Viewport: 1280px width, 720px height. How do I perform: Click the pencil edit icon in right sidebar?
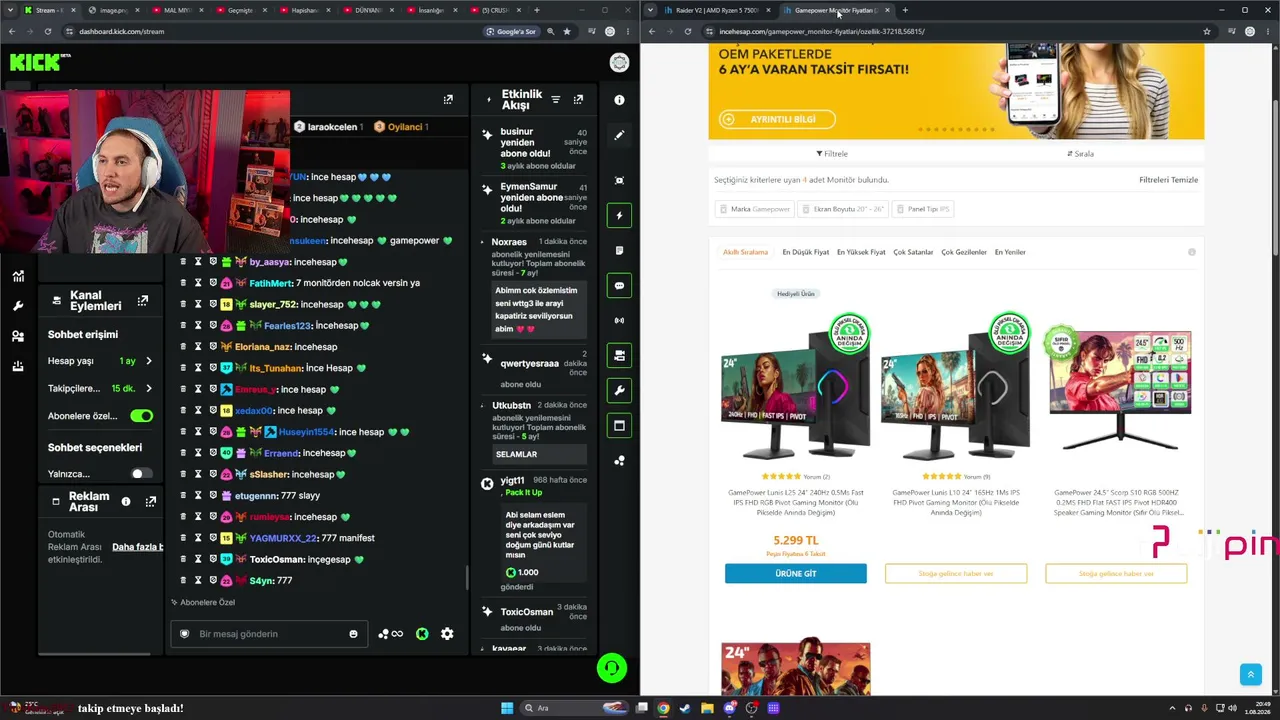pyautogui.click(x=619, y=135)
